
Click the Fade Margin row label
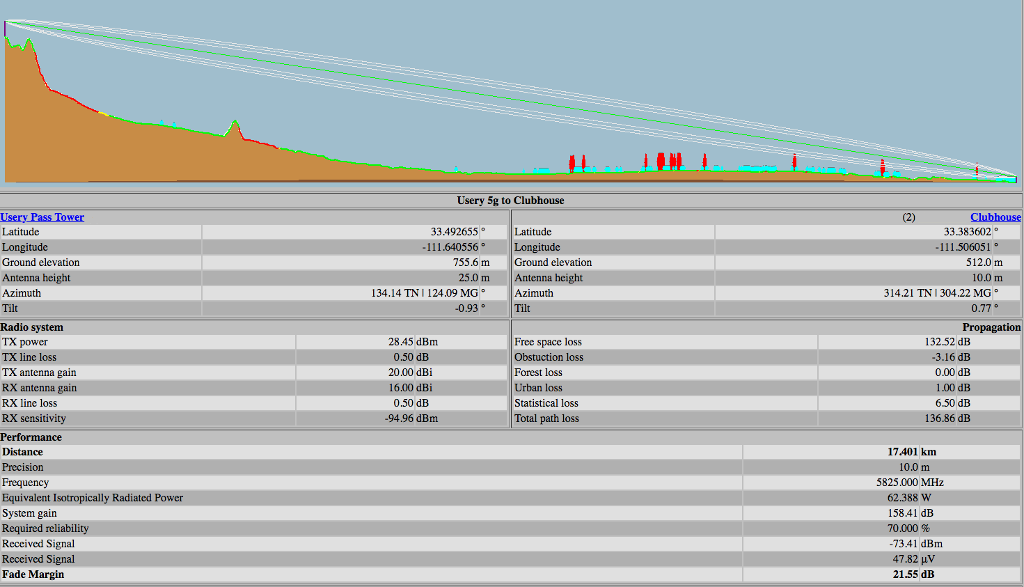click(x=33, y=575)
